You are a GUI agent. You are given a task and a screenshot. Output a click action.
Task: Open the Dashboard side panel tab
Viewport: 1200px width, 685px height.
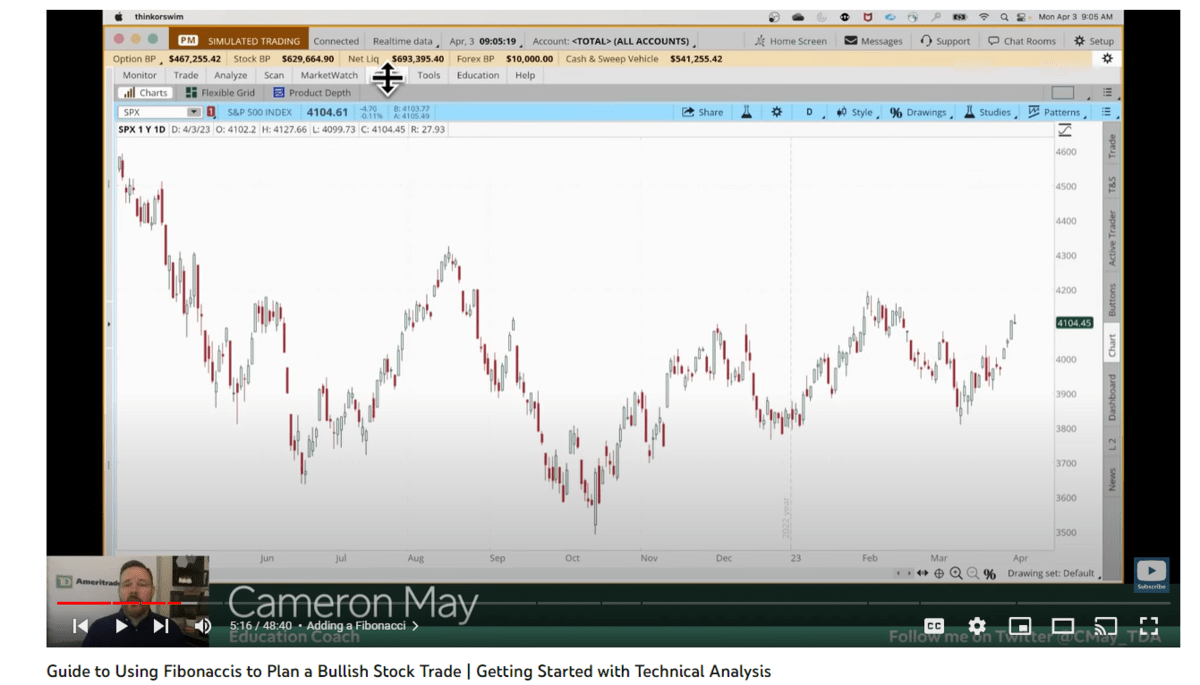(1112, 397)
